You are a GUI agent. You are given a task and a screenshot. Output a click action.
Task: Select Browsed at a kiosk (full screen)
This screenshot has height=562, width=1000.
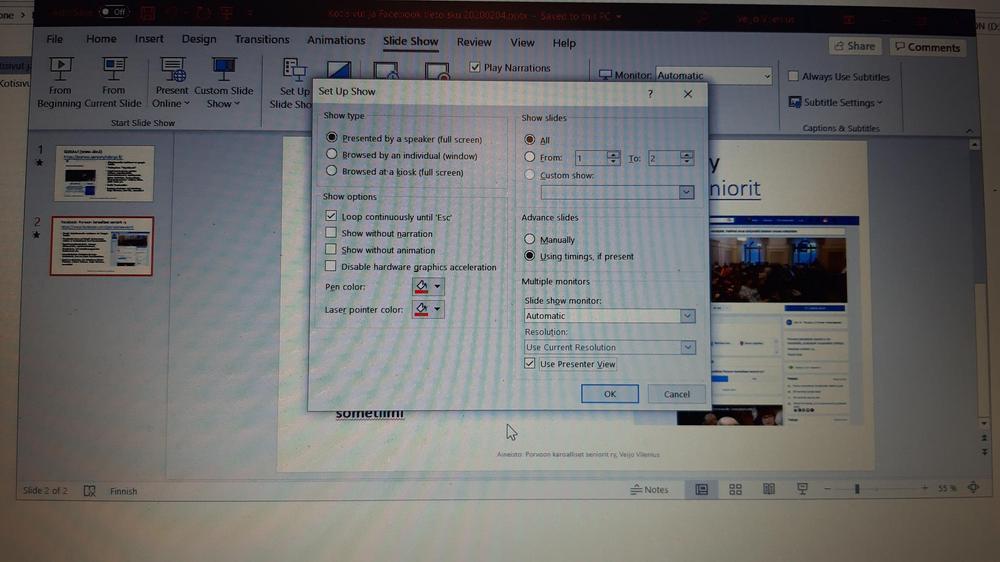coord(333,172)
